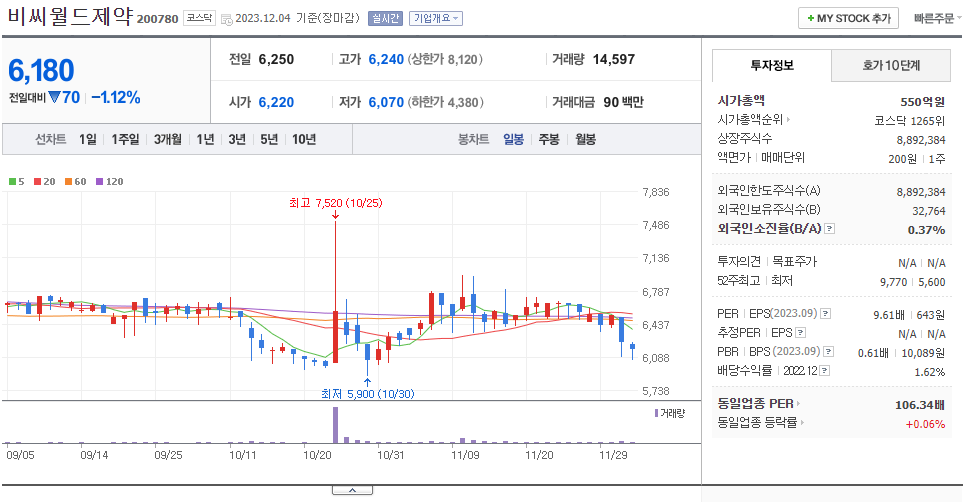Click the 시가총액 value 550억원
Image resolution: width=965 pixels, height=502 pixels.
(923, 102)
